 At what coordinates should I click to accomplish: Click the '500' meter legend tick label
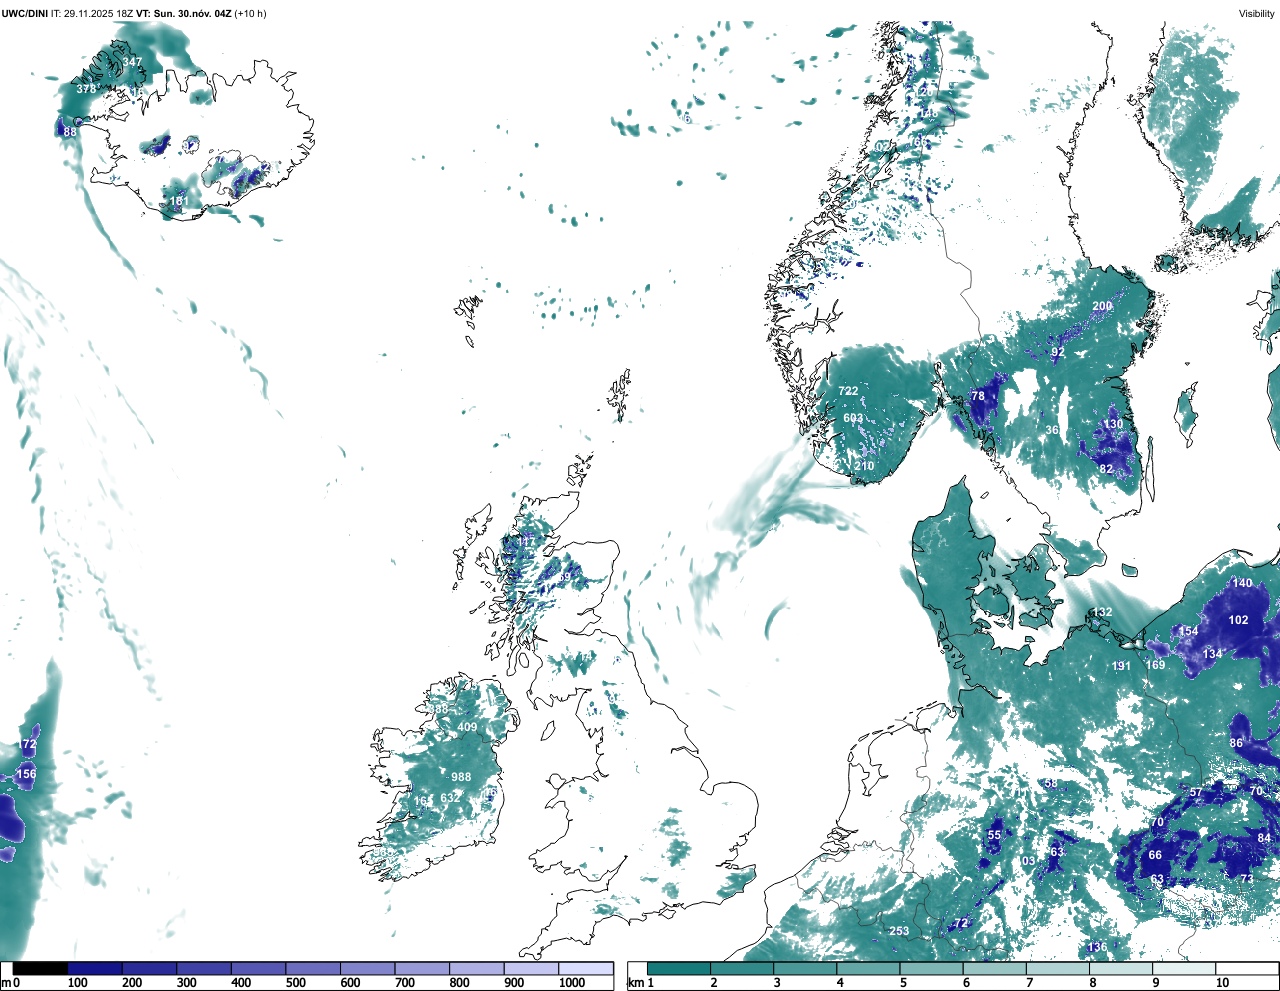point(295,983)
